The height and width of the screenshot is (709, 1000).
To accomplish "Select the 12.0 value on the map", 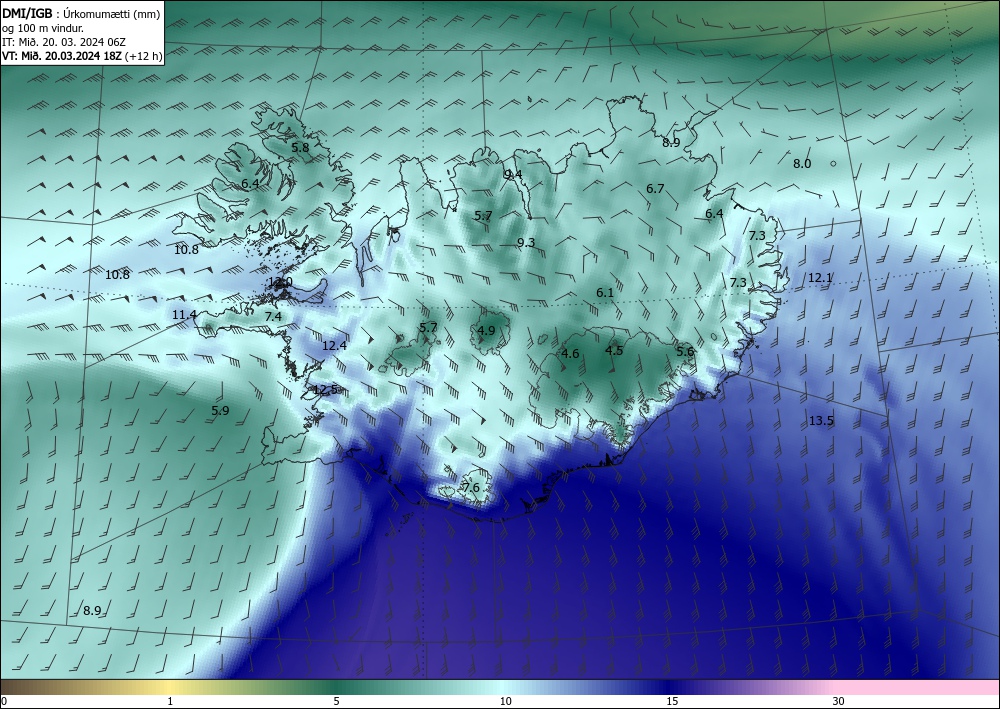I will (x=281, y=282).
